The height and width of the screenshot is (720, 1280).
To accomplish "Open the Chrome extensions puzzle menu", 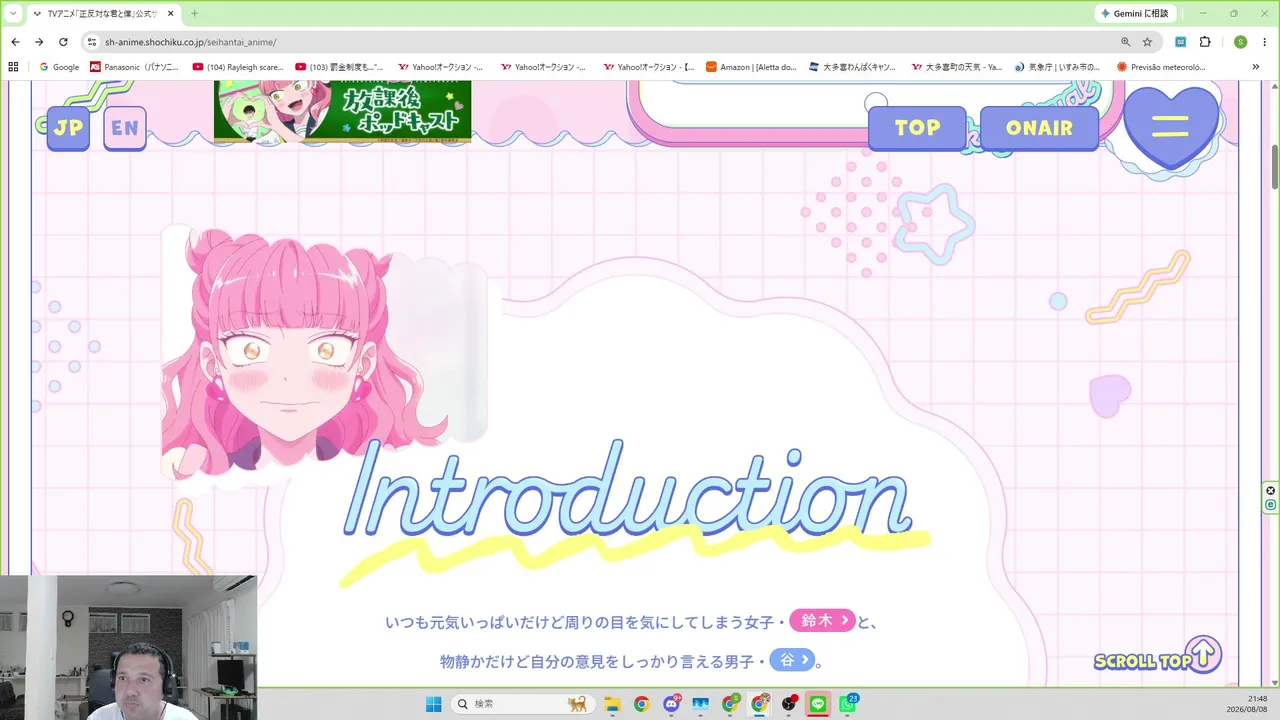I will pos(1205,42).
